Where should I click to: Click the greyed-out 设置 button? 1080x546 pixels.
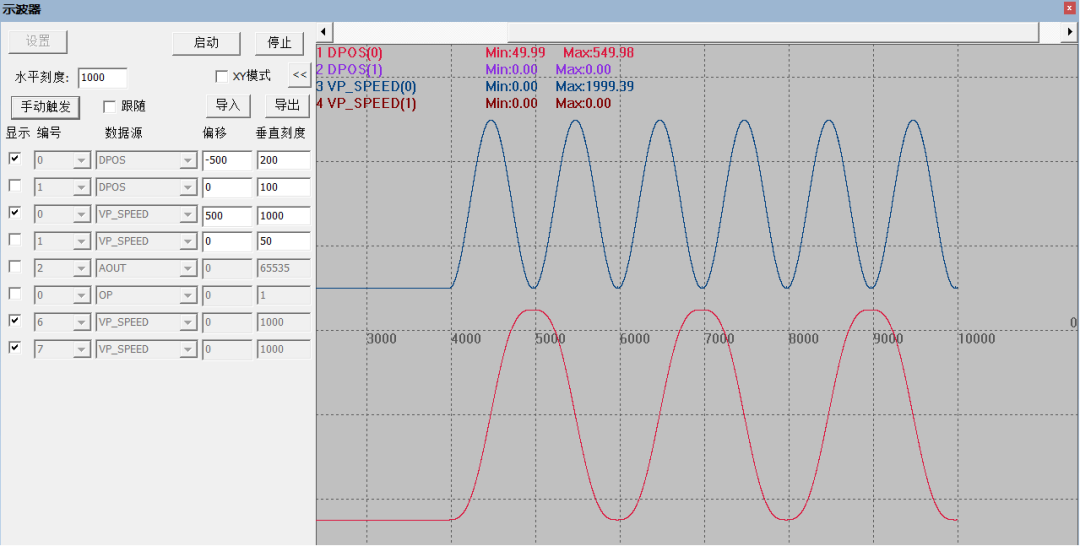[38, 41]
